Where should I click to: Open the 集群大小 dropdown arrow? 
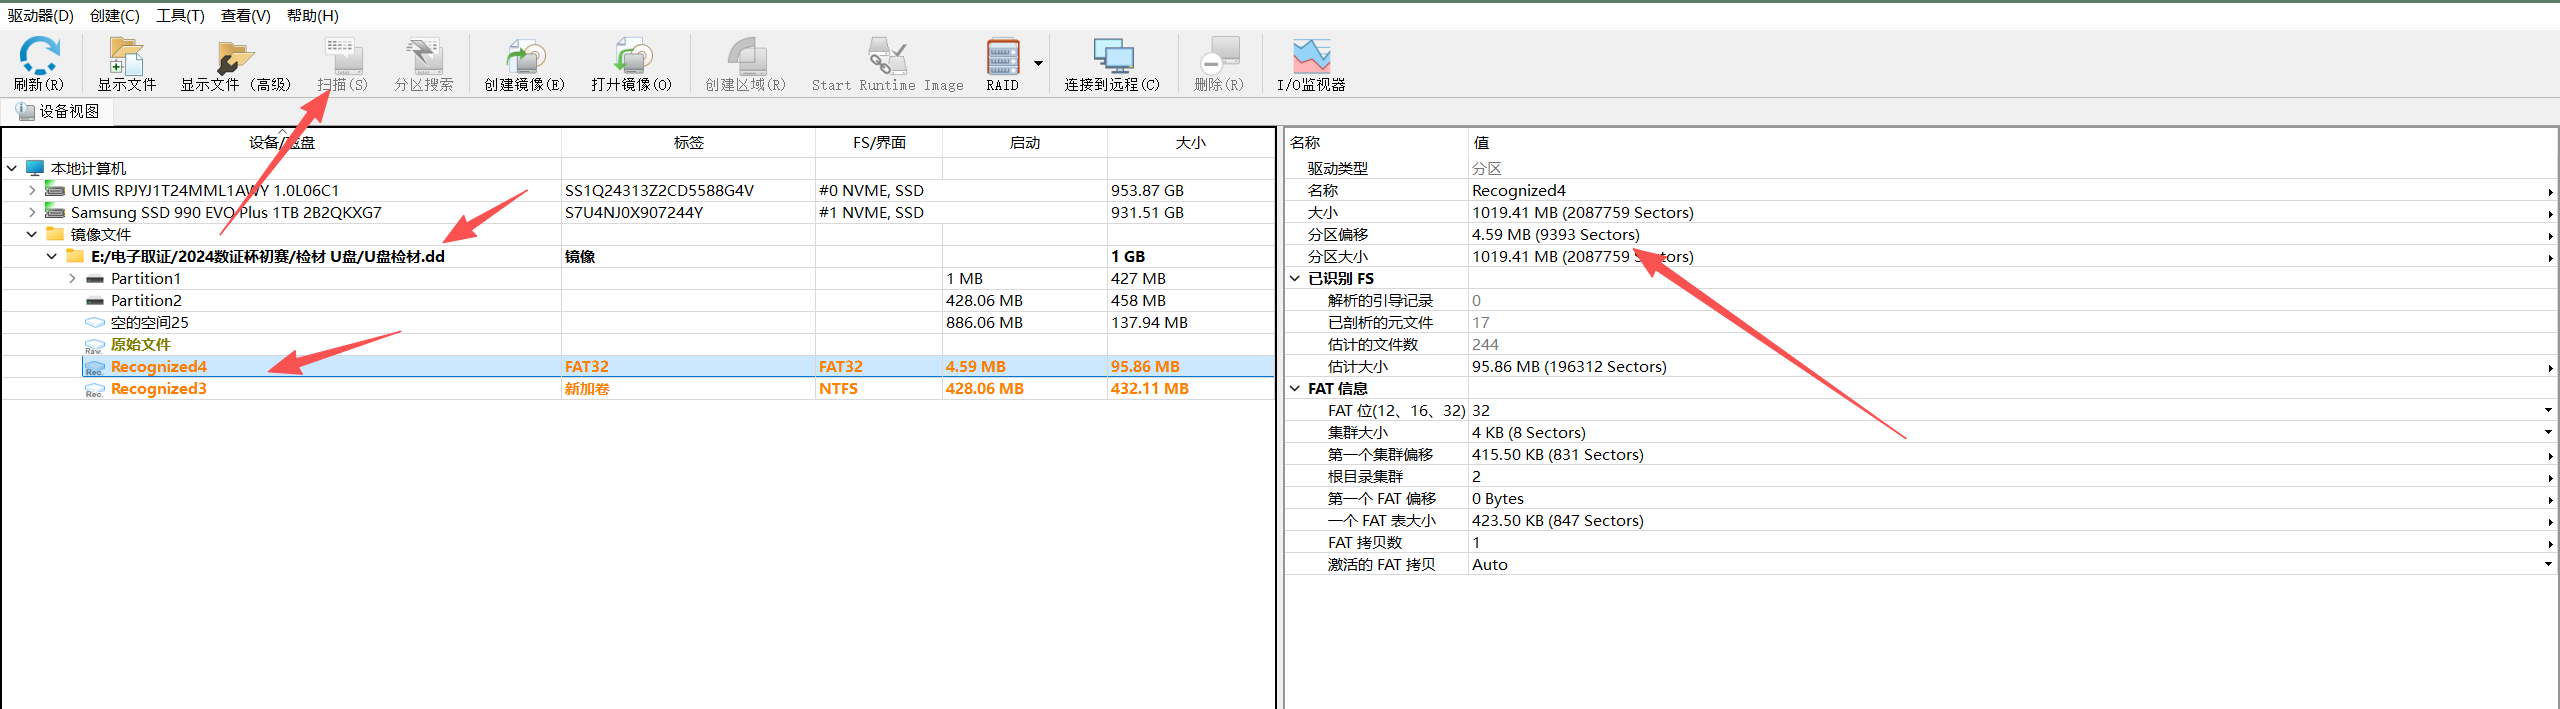[2548, 432]
